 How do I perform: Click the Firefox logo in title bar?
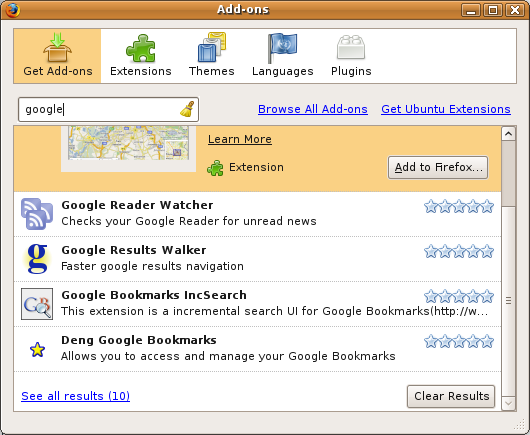click(13, 10)
